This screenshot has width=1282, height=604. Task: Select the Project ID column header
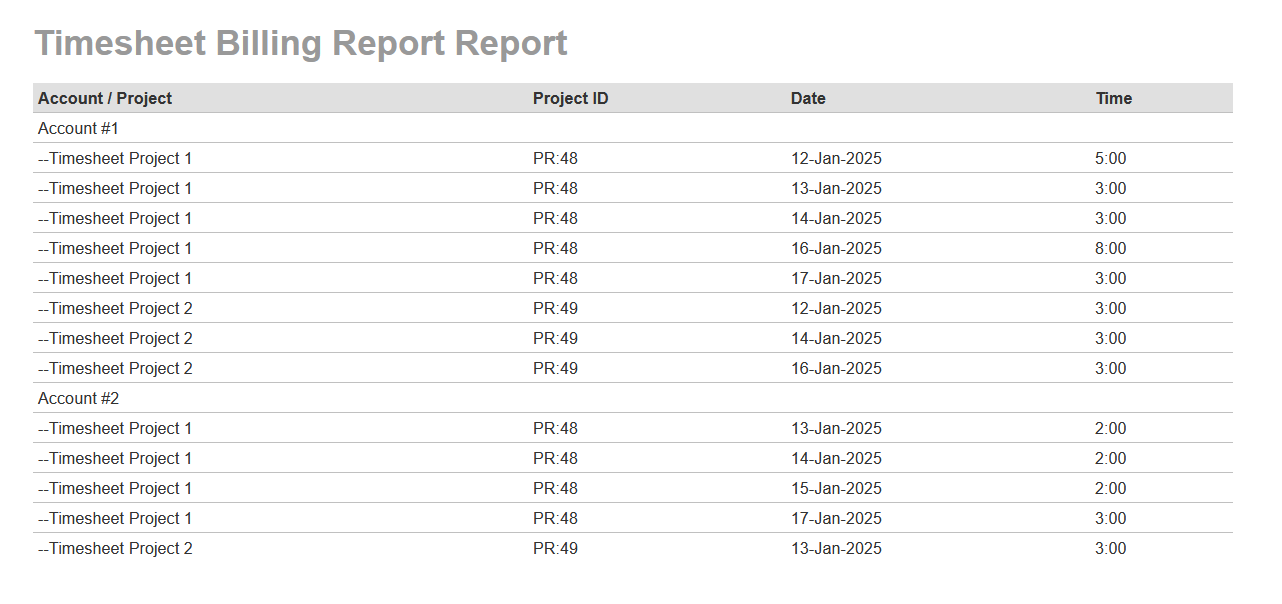click(x=570, y=98)
